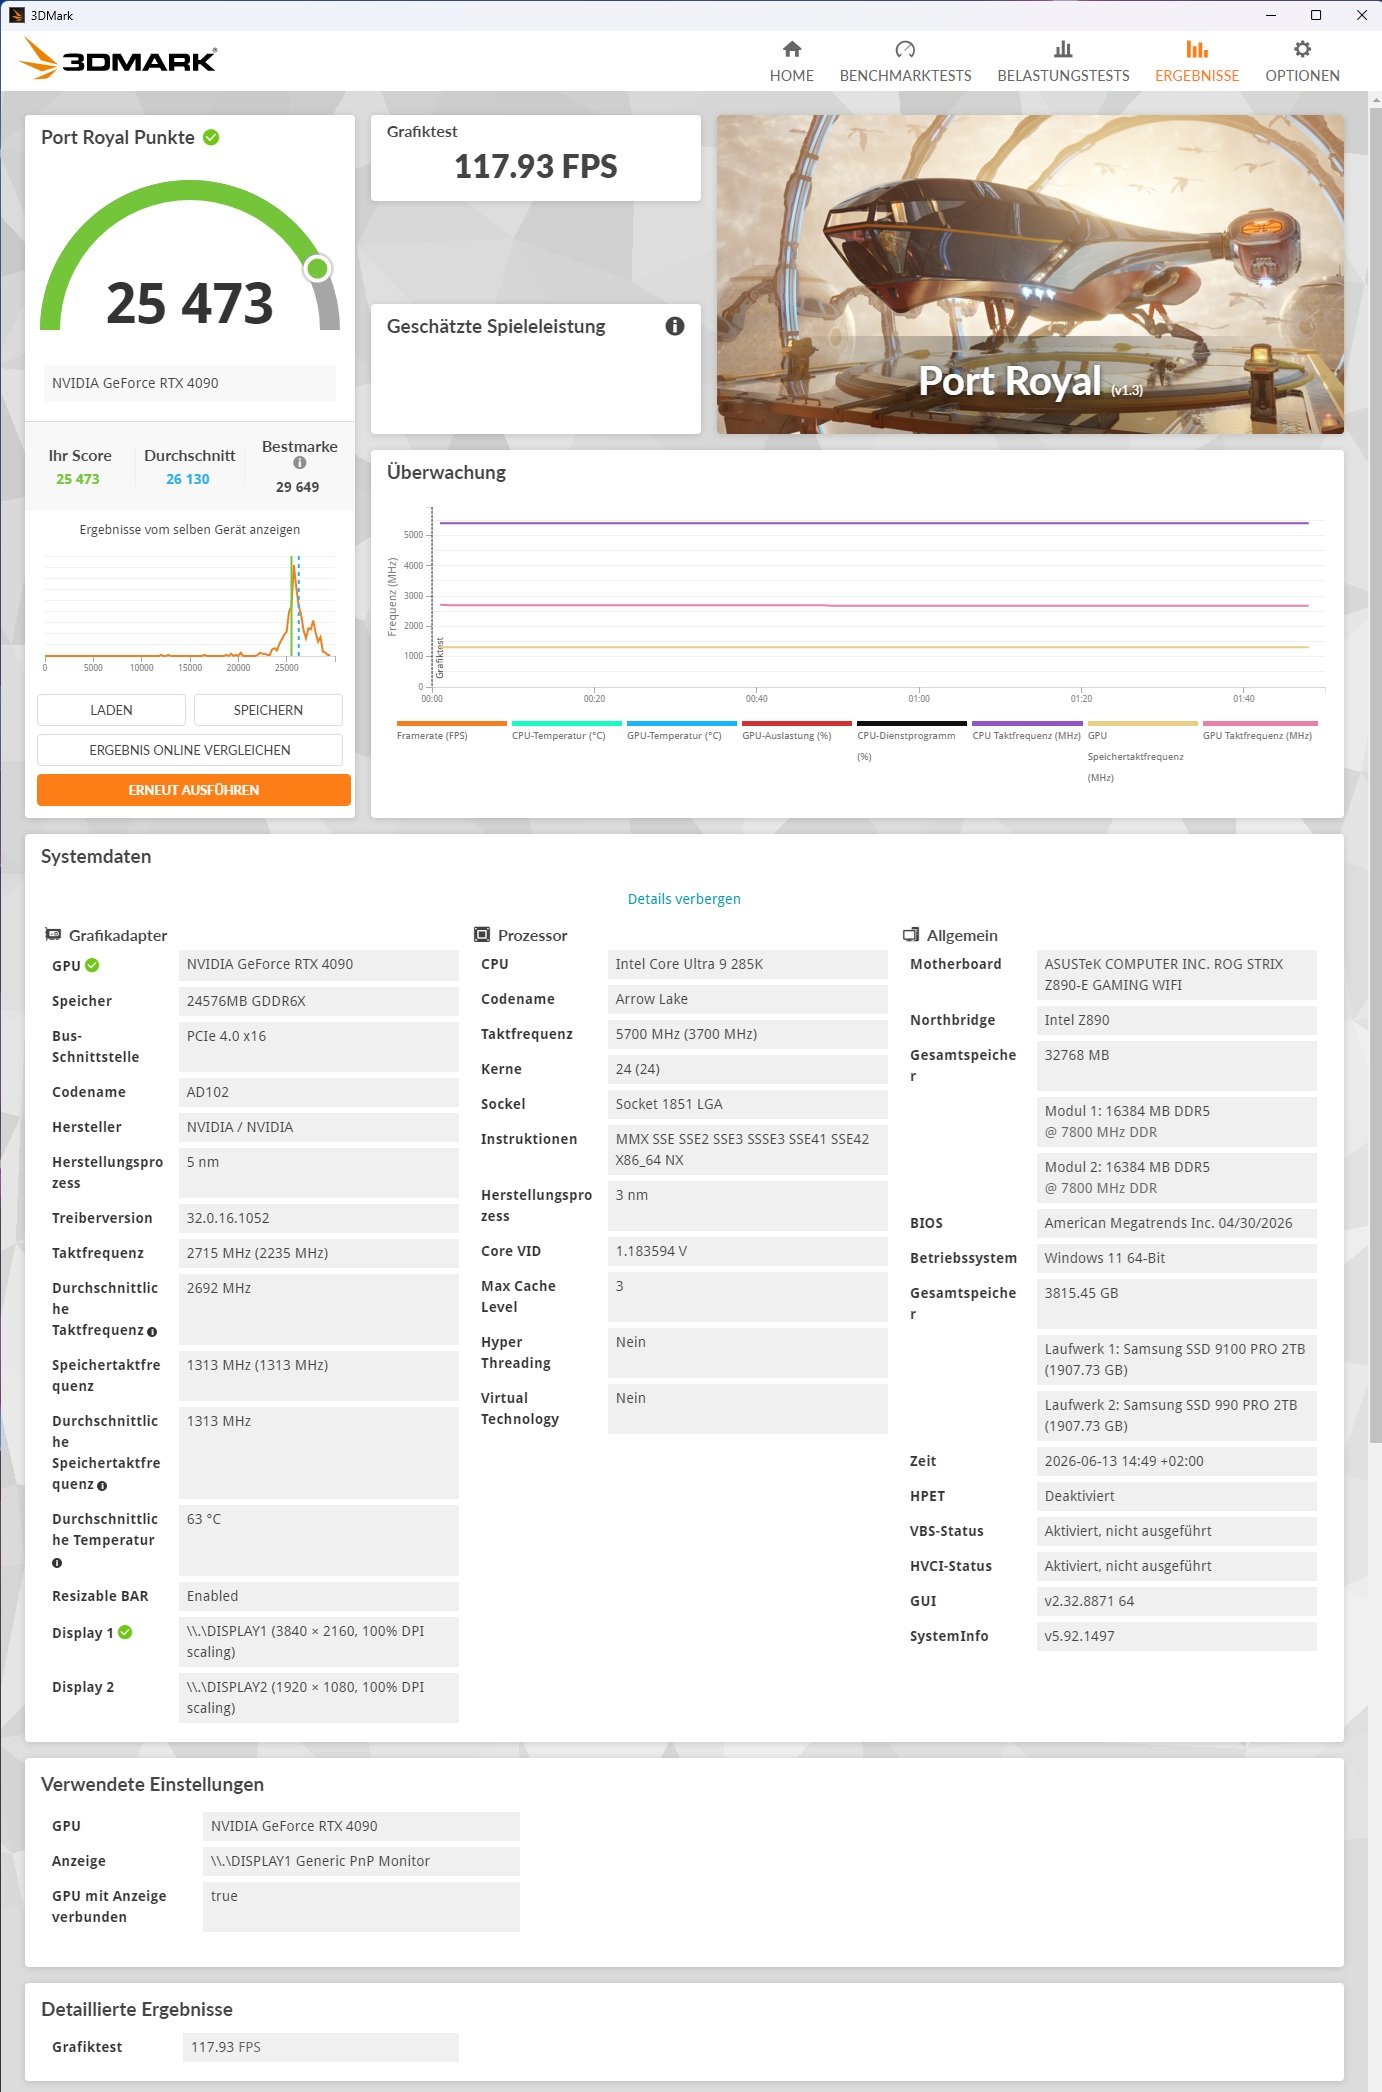
Task: Click the Details verbergen link
Action: point(684,899)
